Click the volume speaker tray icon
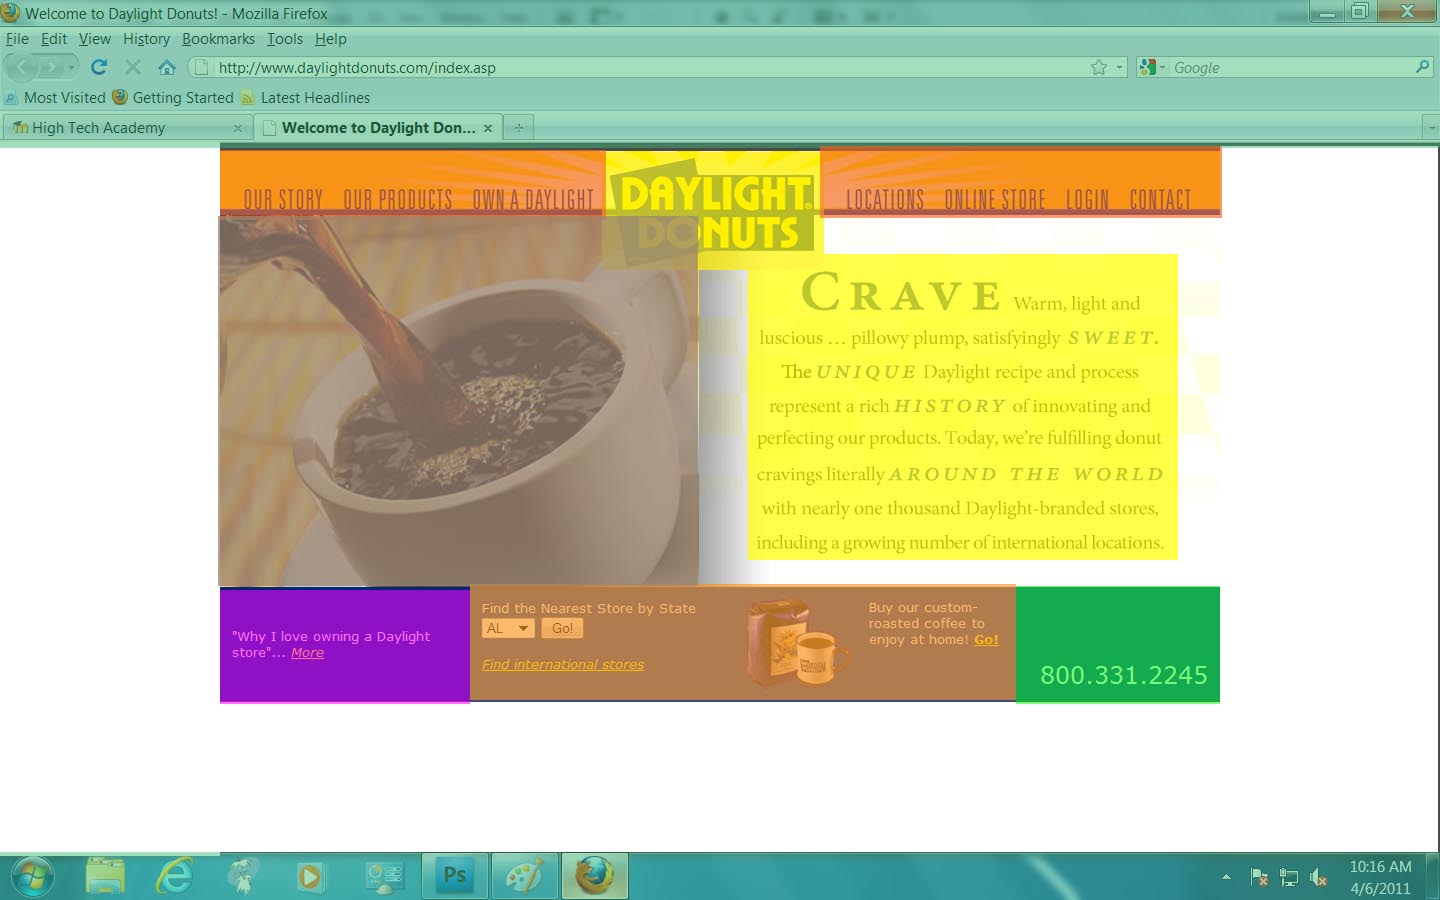The height and width of the screenshot is (900, 1440). tap(1318, 878)
